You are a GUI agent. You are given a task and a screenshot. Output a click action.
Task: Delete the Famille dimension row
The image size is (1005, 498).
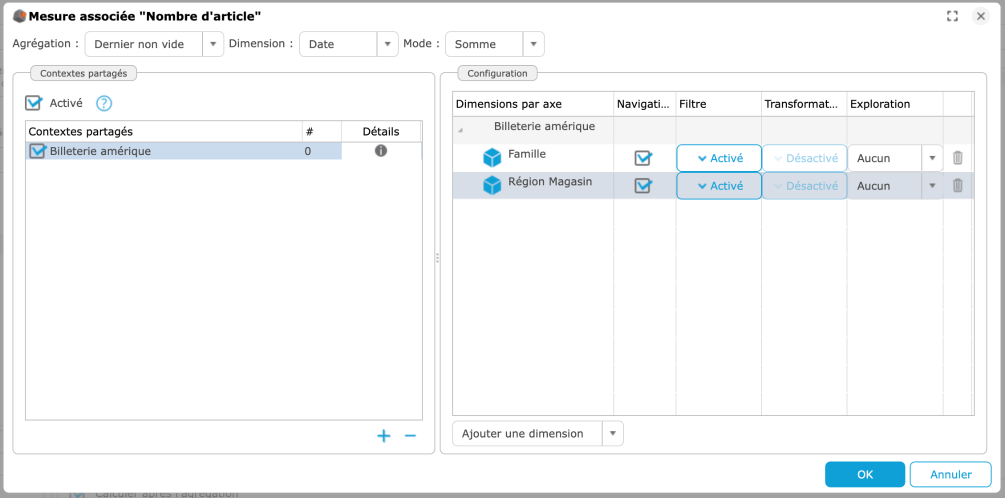[x=957, y=158]
